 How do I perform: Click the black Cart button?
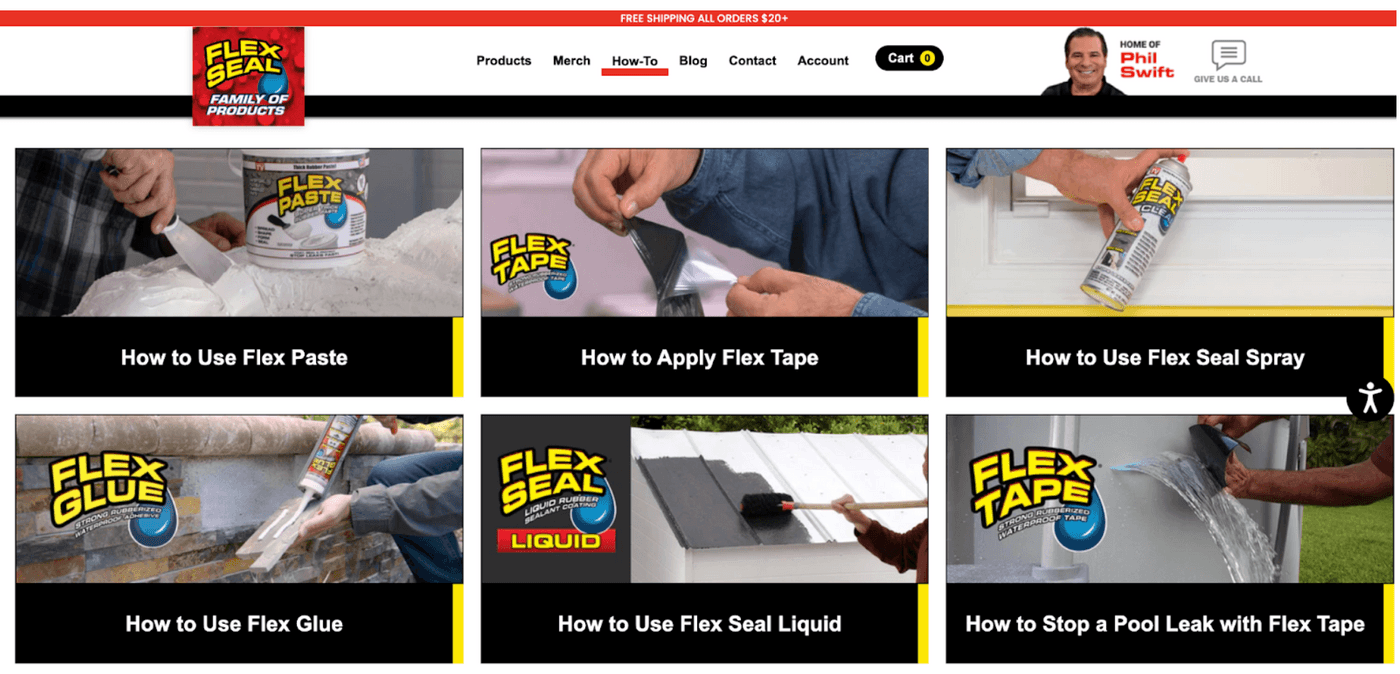click(x=909, y=58)
